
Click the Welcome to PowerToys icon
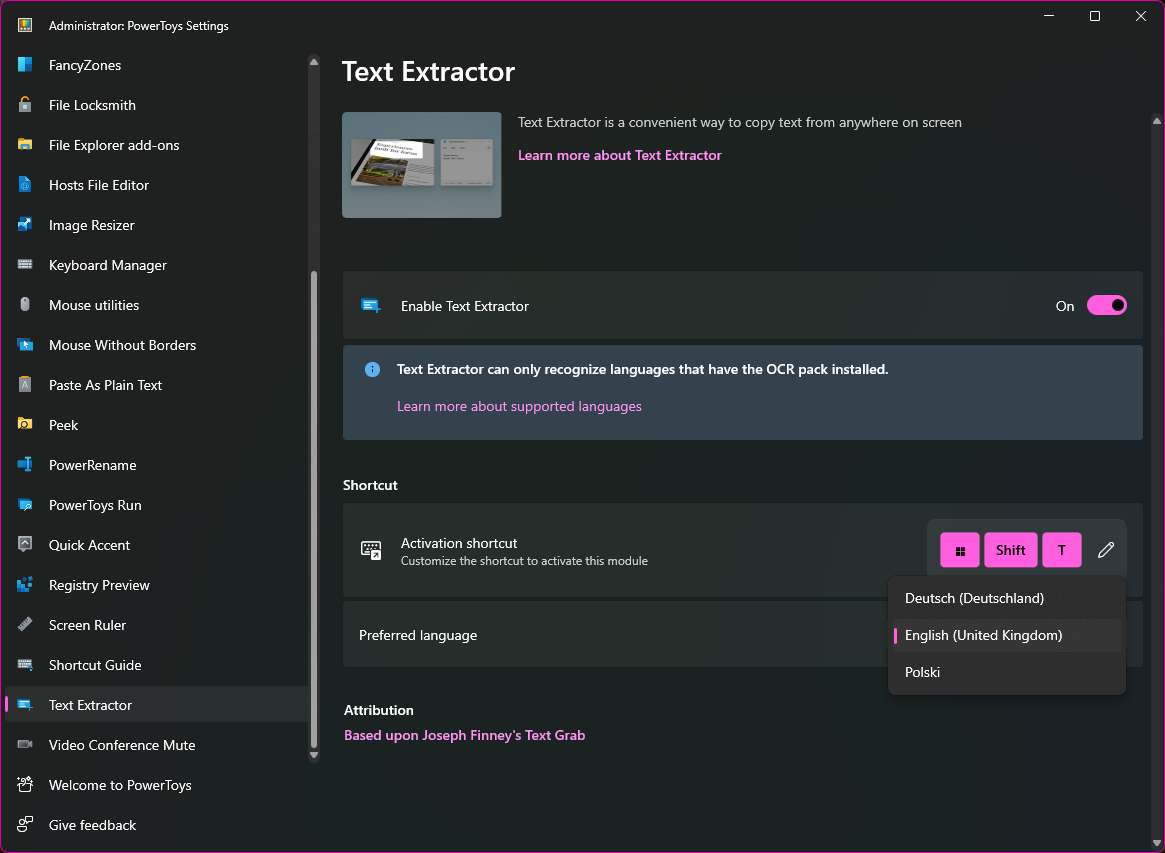click(x=25, y=785)
